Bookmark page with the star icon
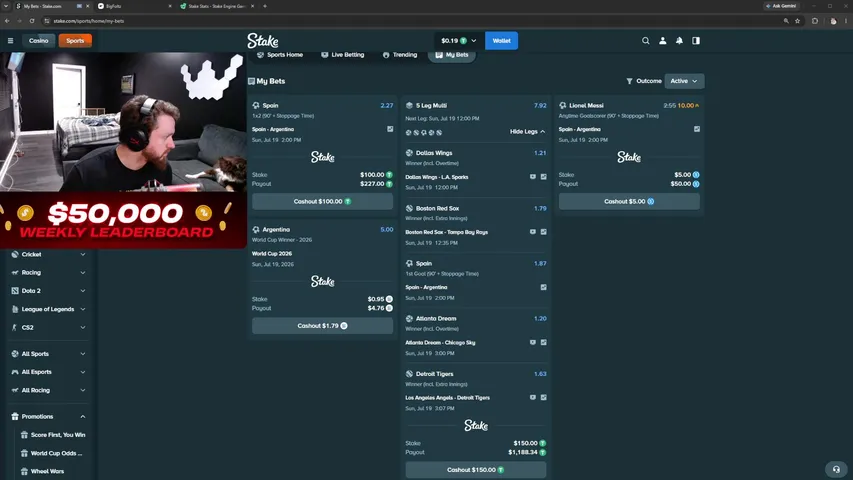 pos(798,21)
